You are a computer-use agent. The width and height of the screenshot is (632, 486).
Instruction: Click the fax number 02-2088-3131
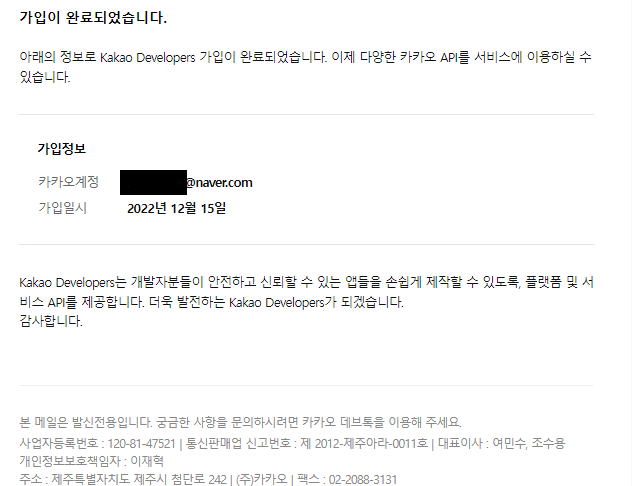pyautogui.click(x=363, y=480)
